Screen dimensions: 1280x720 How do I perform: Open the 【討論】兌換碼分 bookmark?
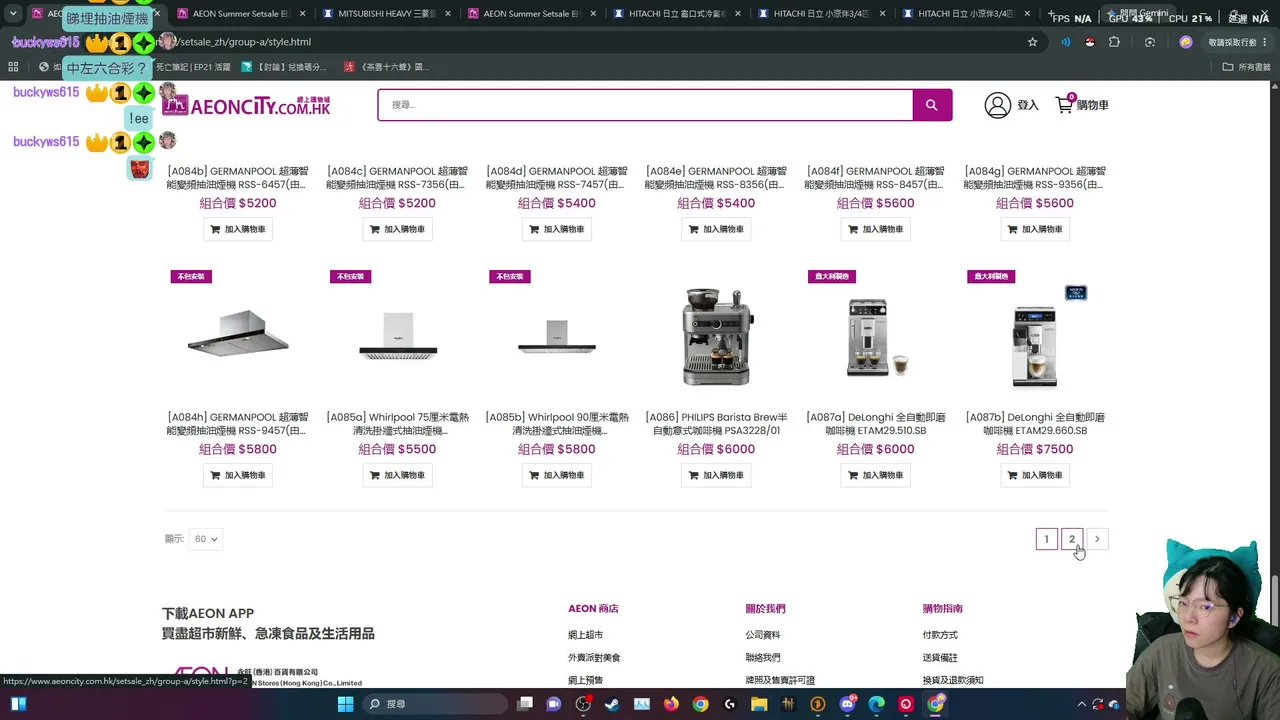click(284, 67)
